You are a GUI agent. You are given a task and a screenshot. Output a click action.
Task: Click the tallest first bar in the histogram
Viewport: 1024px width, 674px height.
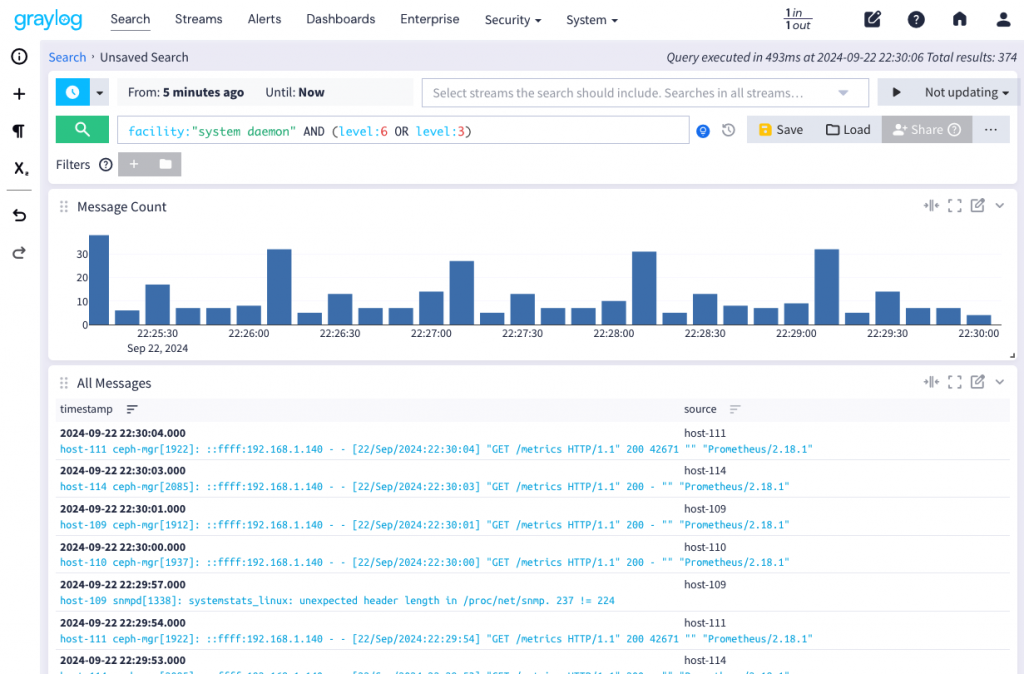click(99, 280)
